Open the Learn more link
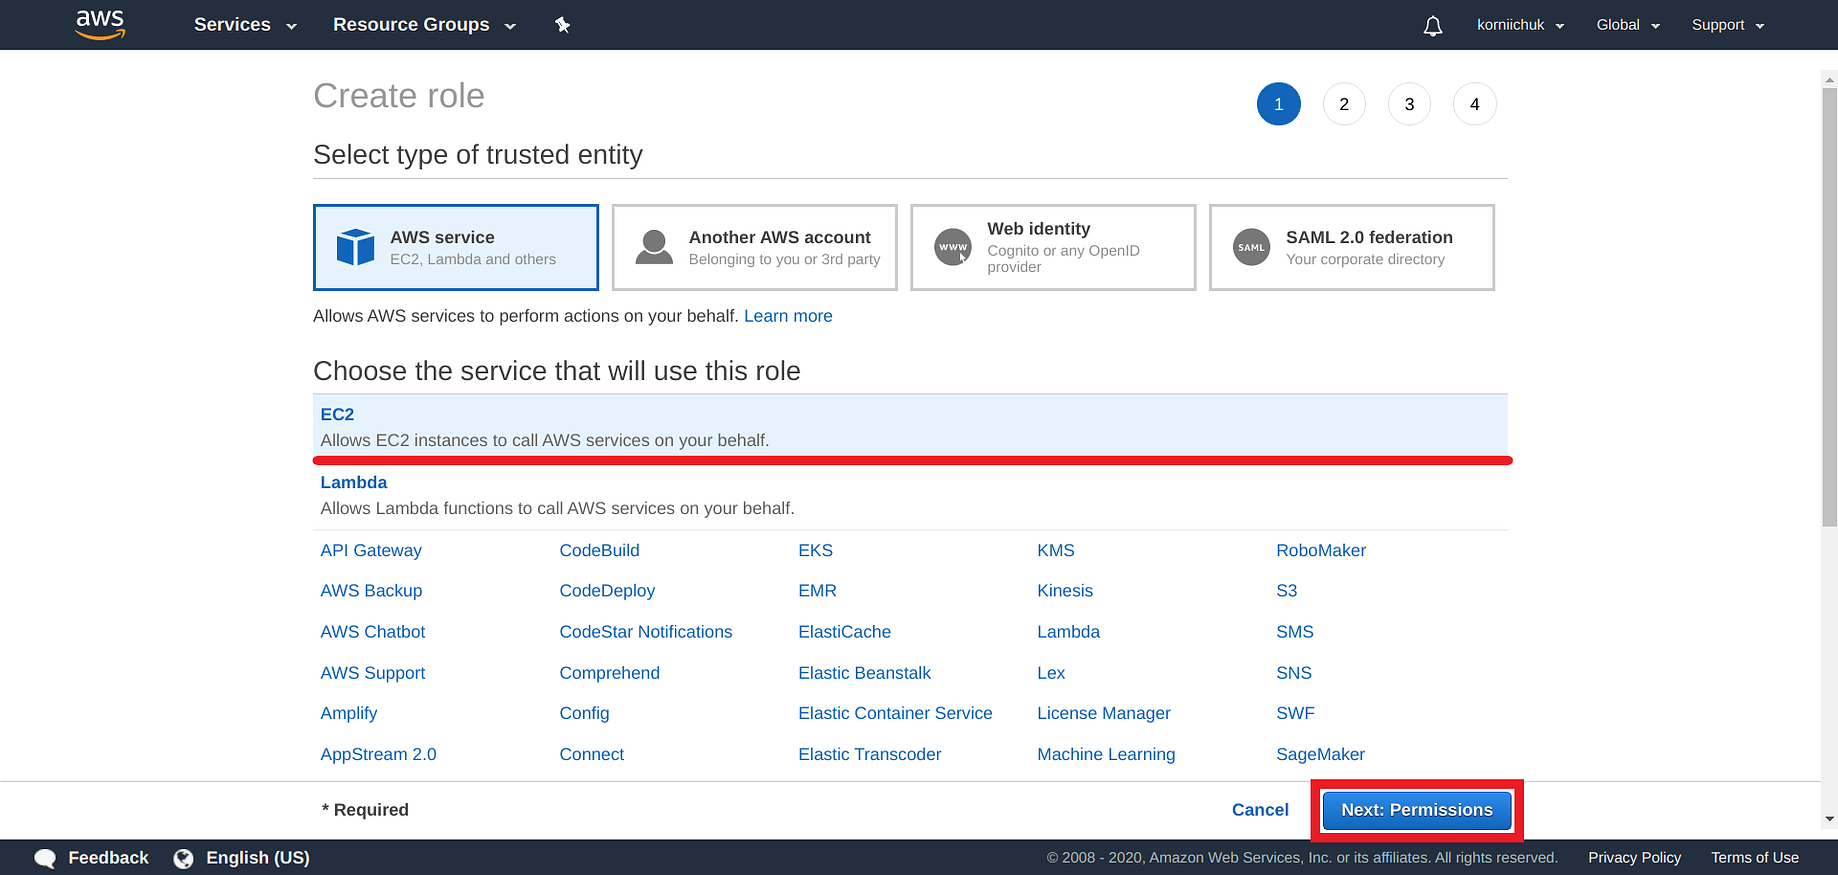 (788, 316)
